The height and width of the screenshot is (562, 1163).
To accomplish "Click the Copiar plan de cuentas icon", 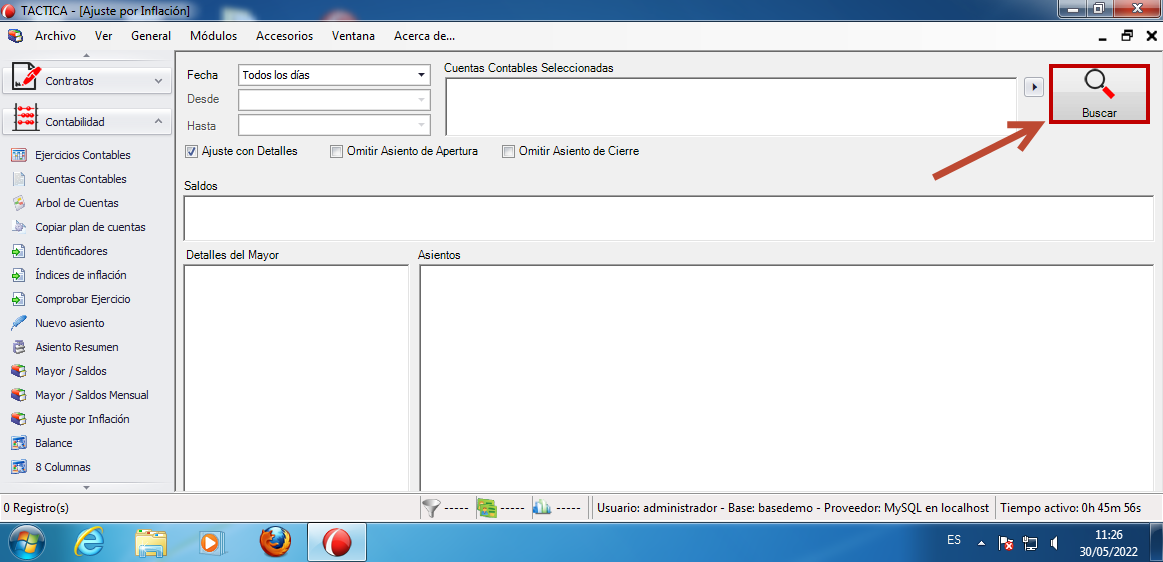I will click(x=19, y=227).
